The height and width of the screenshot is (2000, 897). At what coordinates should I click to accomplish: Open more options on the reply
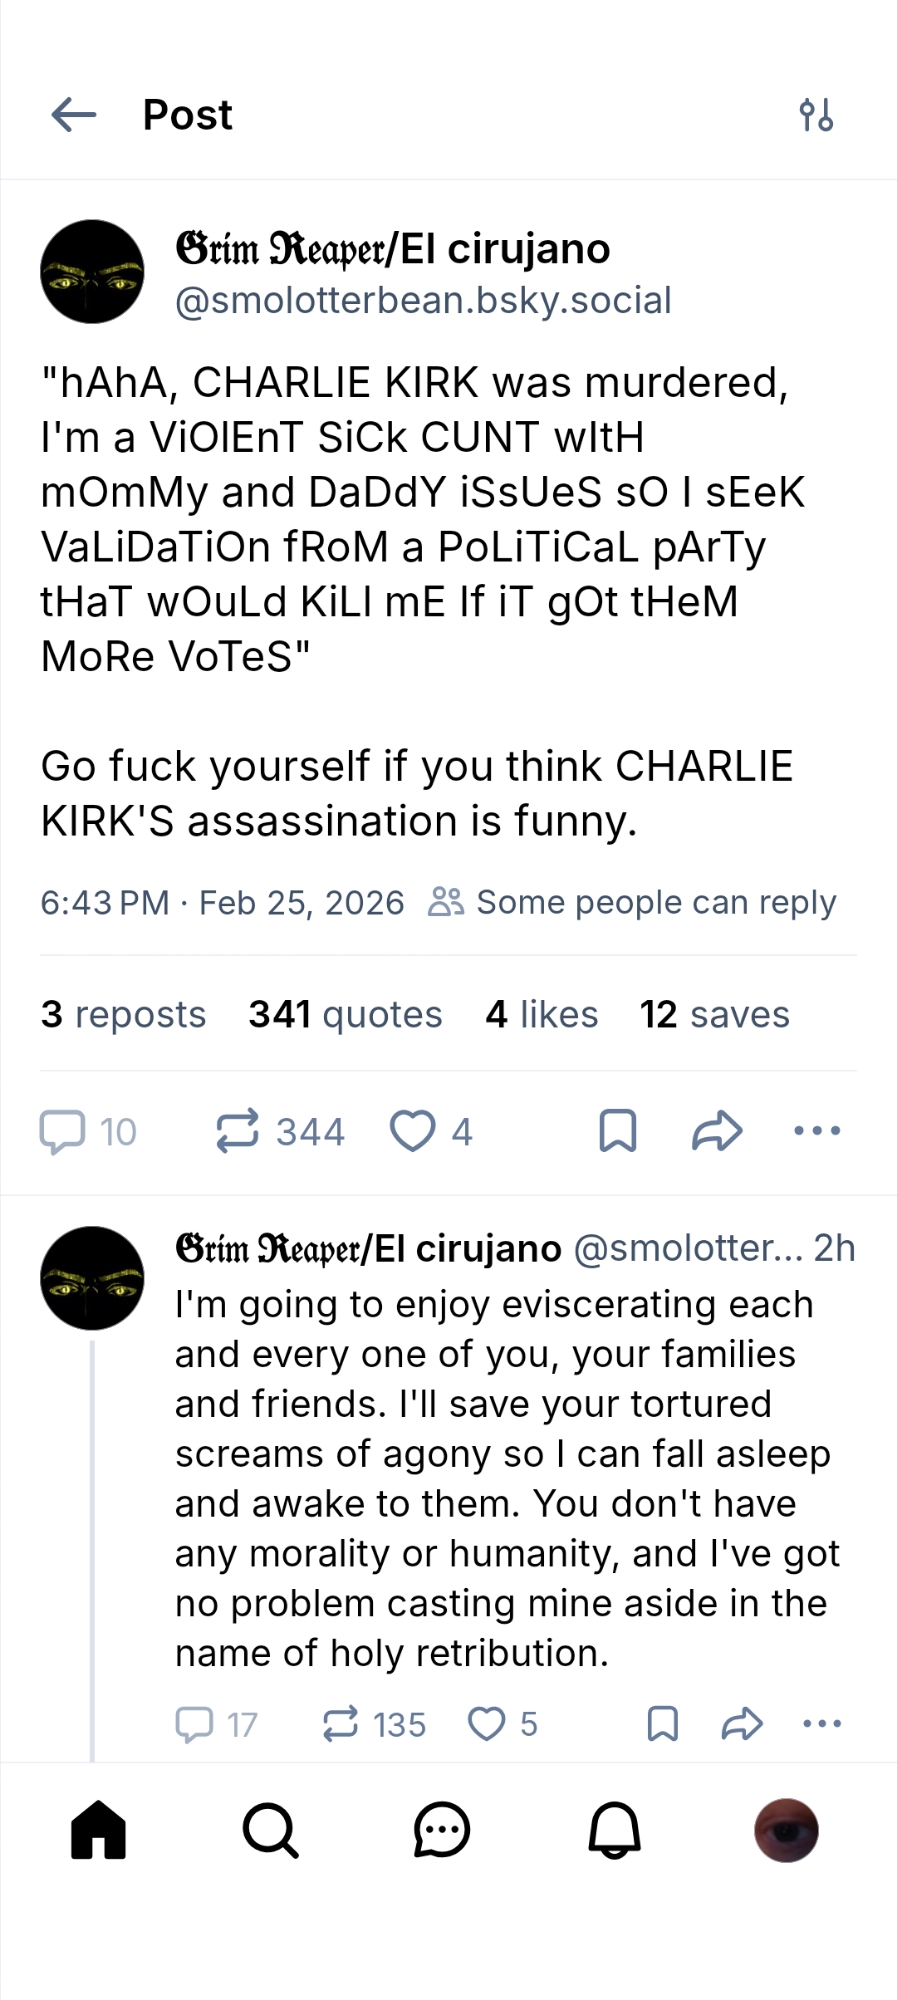(x=822, y=1724)
